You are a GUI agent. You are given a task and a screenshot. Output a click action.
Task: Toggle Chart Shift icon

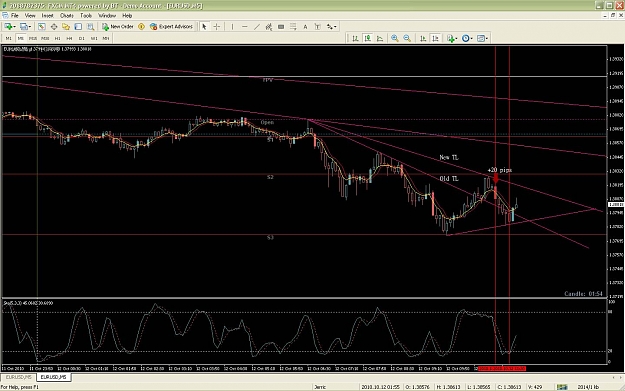[x=435, y=38]
